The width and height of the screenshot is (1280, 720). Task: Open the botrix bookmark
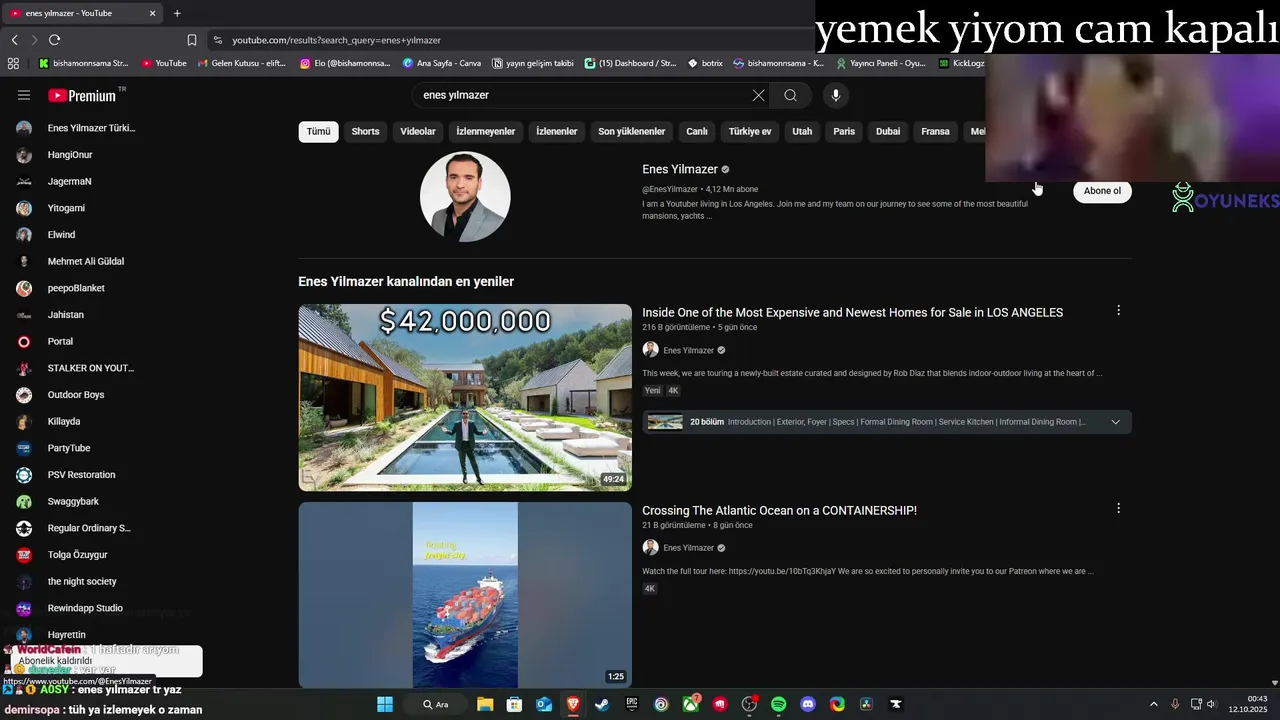coord(705,63)
